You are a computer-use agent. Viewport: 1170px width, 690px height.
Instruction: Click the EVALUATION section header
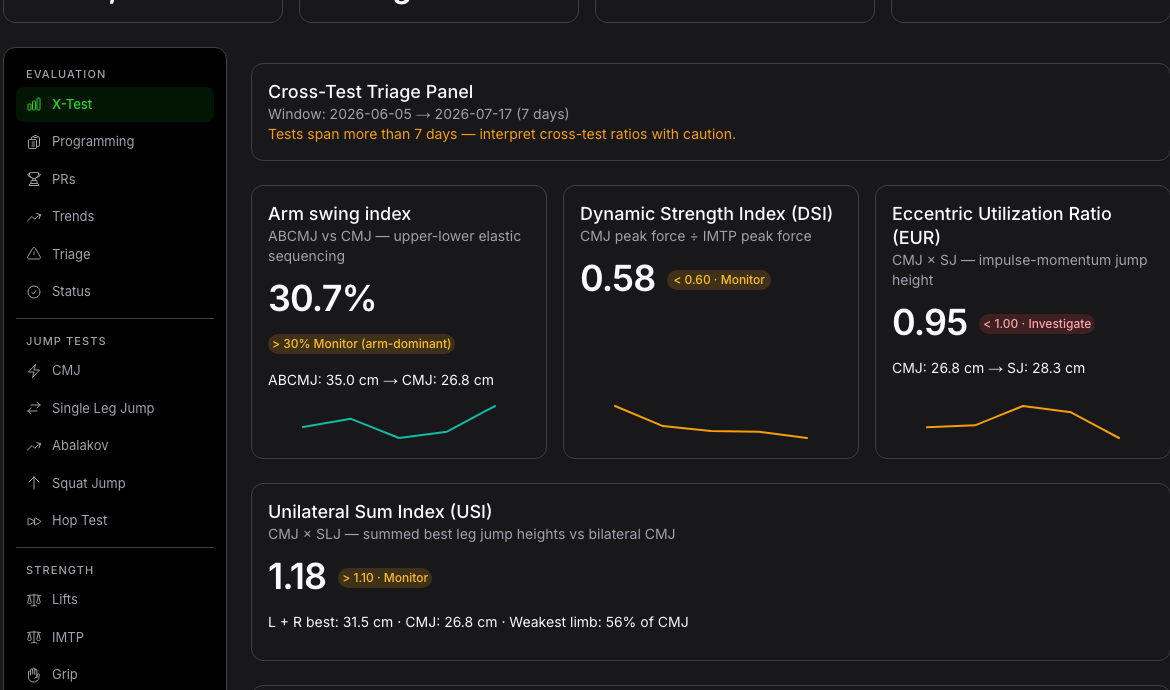66,74
